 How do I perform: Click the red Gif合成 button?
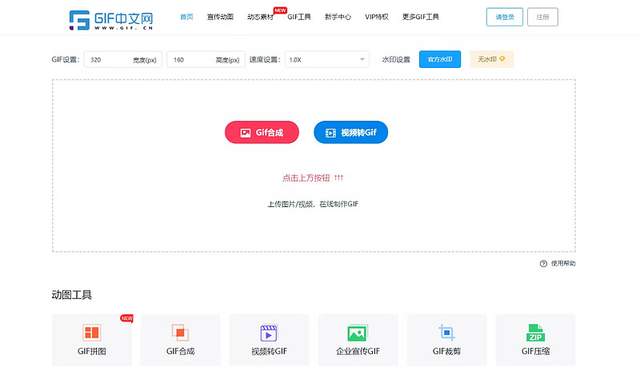point(262,132)
